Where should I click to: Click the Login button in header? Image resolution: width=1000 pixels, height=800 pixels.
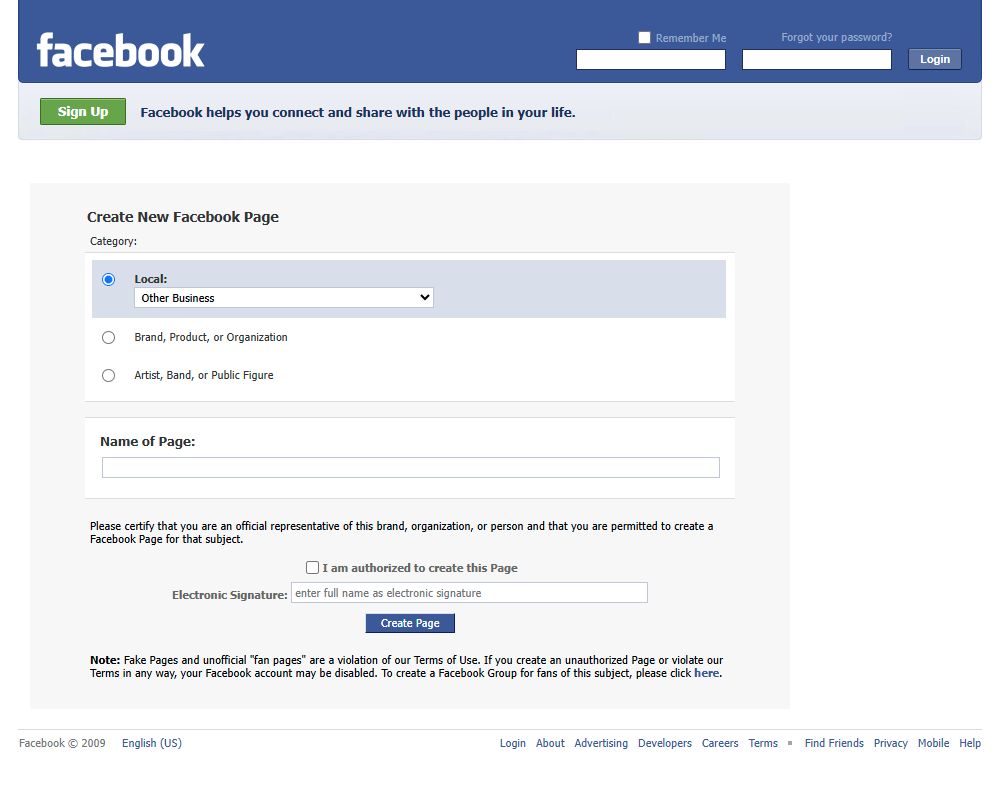(934, 59)
